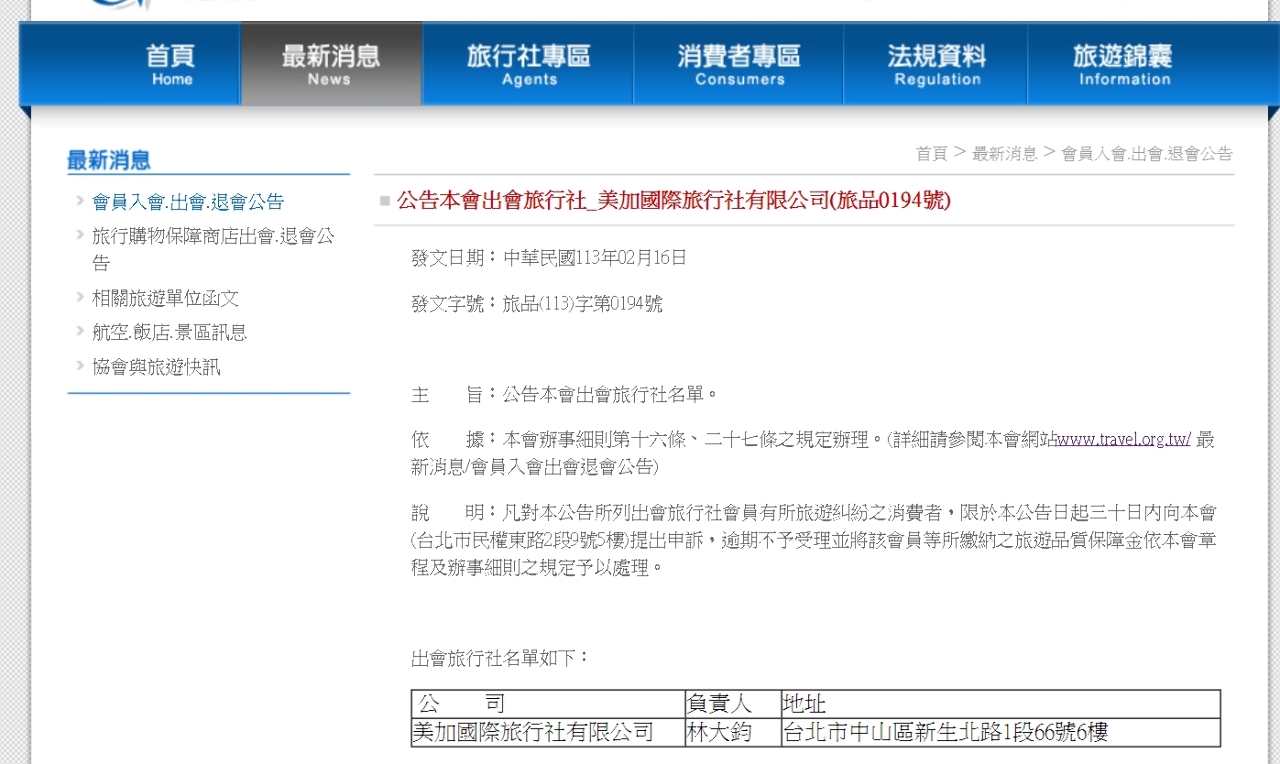Click the announcement title 公告本會出會旅行社
The width and height of the screenshot is (1280, 764).
(x=674, y=200)
